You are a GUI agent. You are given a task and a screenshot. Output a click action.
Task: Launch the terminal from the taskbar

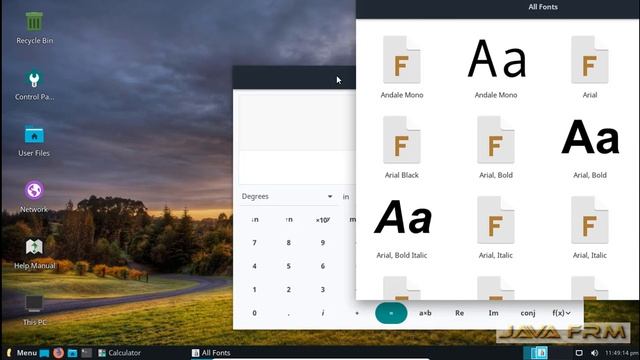87,353
